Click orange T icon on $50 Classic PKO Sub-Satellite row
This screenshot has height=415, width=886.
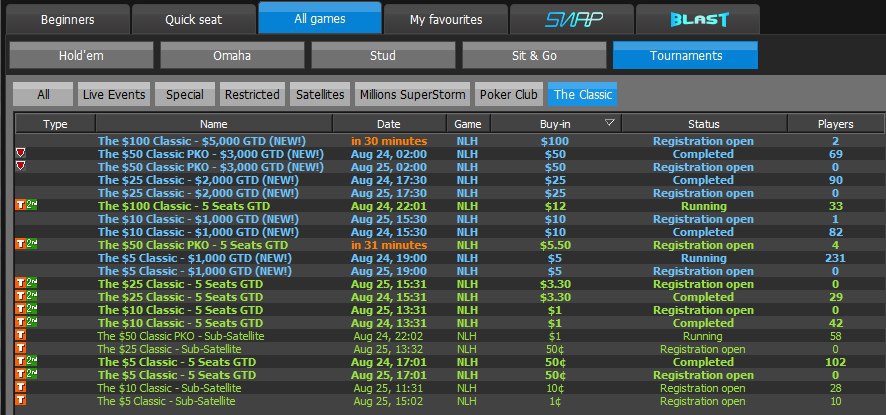pos(20,335)
